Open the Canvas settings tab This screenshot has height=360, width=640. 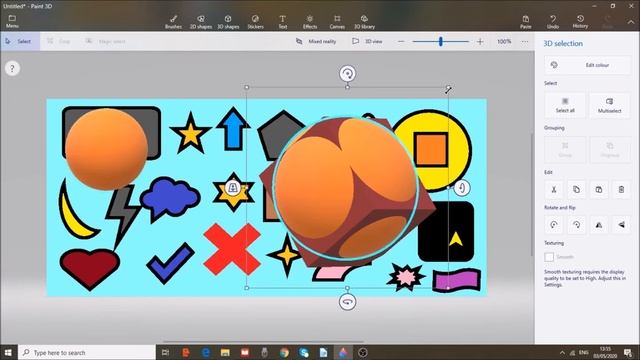337,22
